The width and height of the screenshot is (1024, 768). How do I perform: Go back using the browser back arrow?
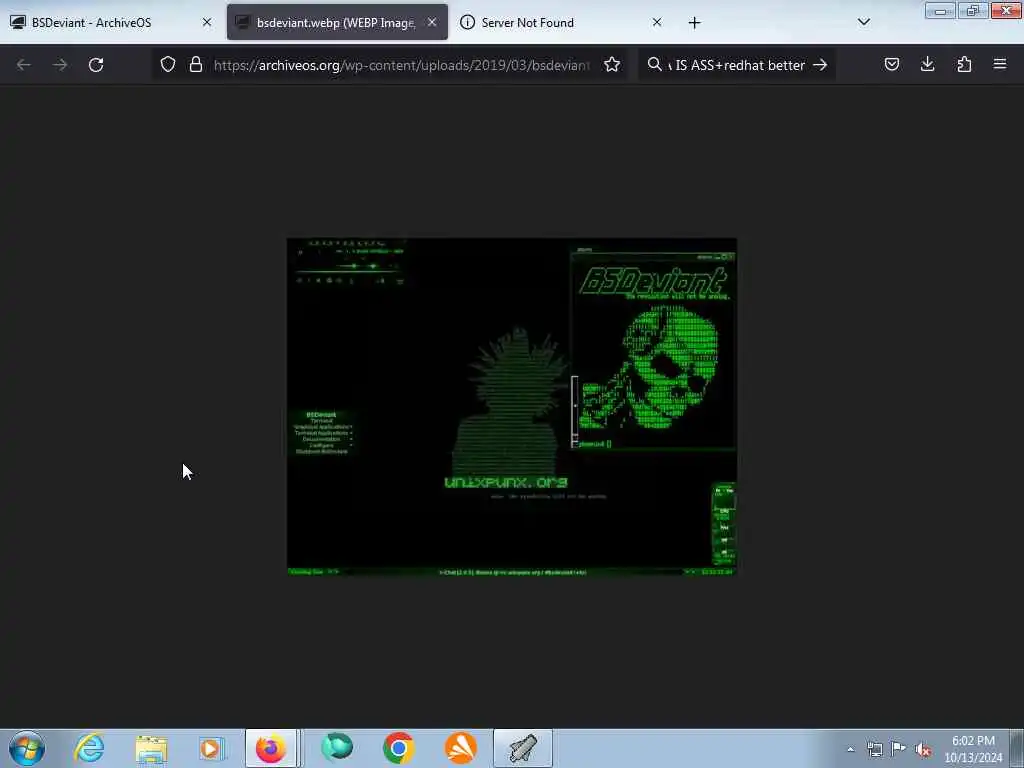(24, 65)
